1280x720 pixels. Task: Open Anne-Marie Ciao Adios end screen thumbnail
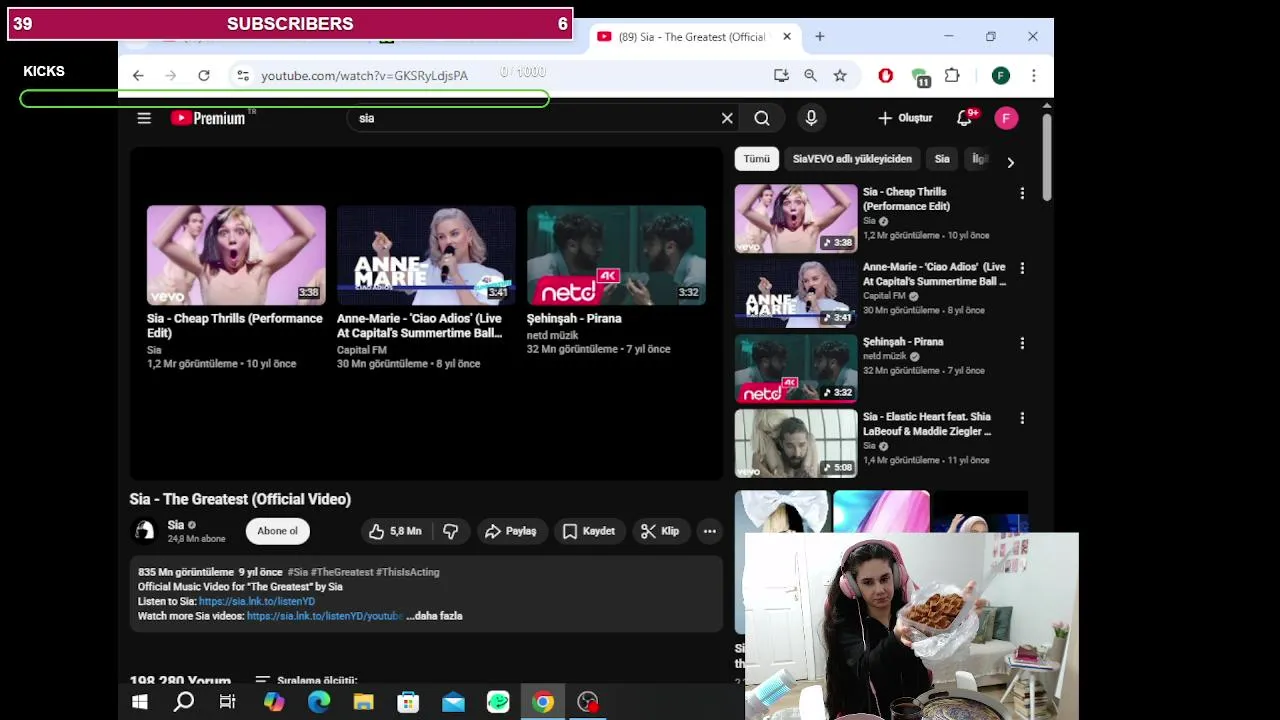pyautogui.click(x=426, y=255)
